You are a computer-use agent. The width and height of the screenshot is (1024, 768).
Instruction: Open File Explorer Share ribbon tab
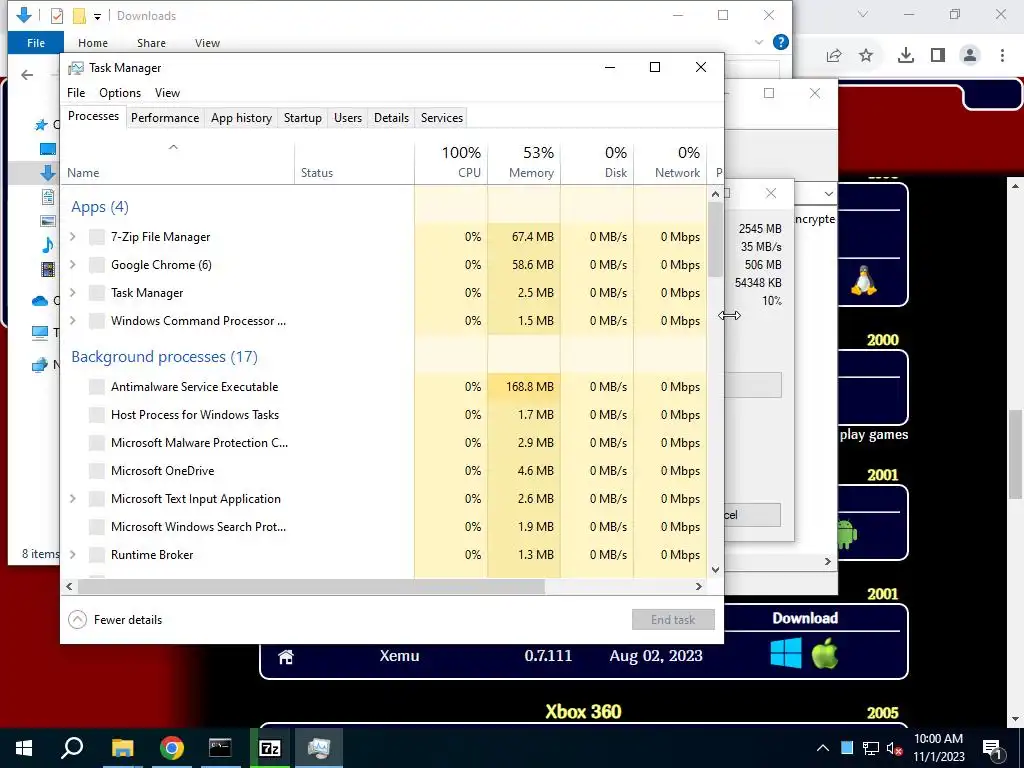click(x=151, y=43)
